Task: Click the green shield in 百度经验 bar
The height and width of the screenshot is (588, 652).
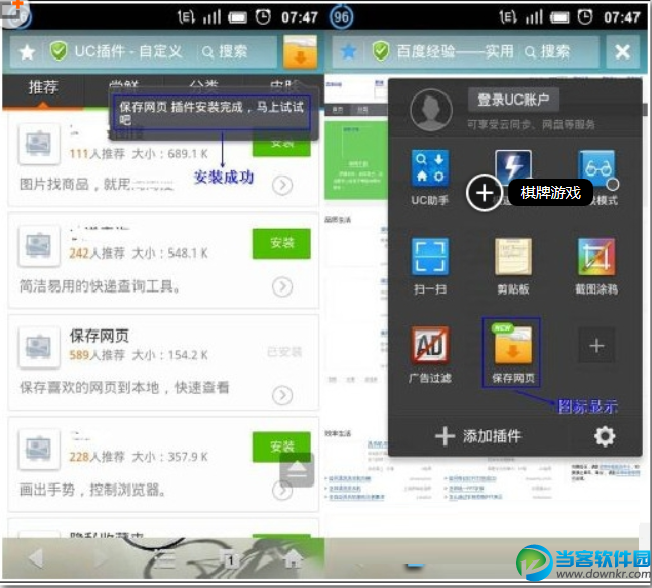Action: coord(380,51)
